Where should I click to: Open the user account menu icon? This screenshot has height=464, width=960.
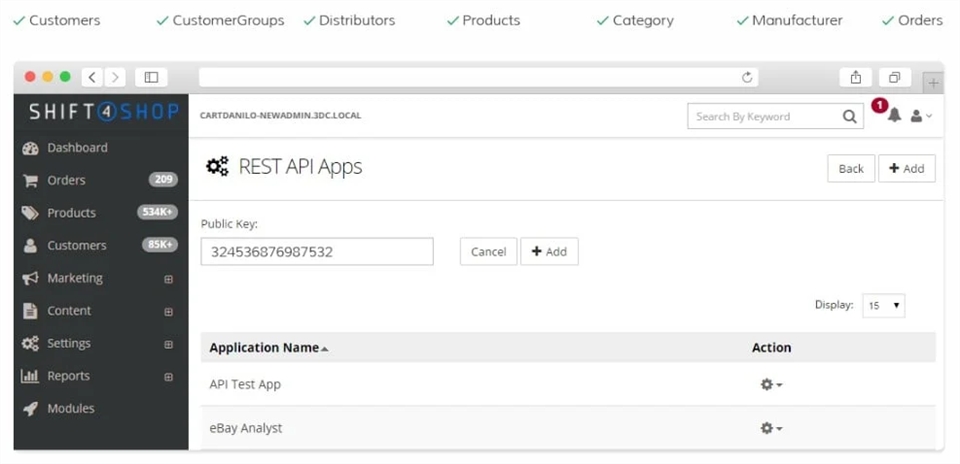click(x=920, y=116)
